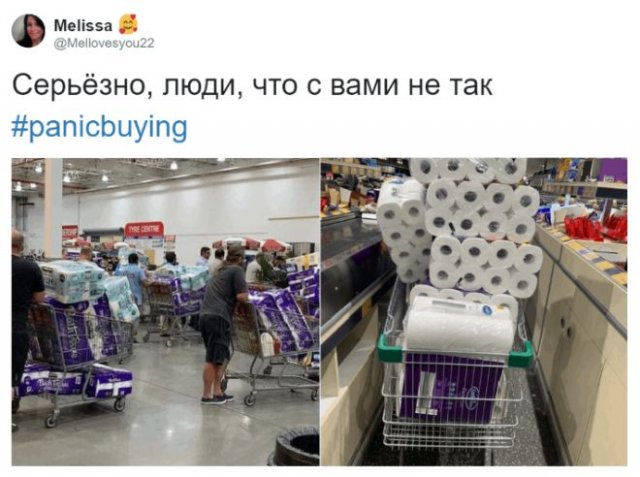Open the right toilet paper cart photo
The image size is (640, 477).
pyautogui.click(x=474, y=312)
